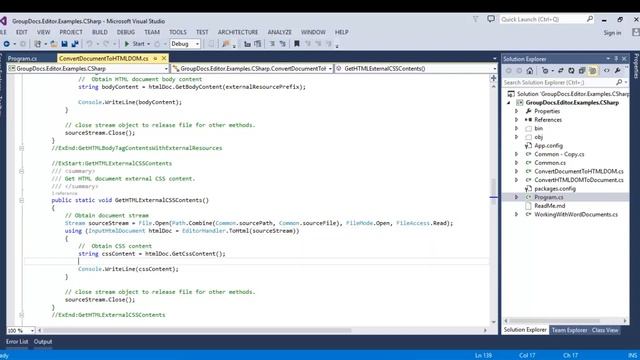Uncomment the selected lines icon
The image size is (640, 360).
pyautogui.click(x=282, y=44)
